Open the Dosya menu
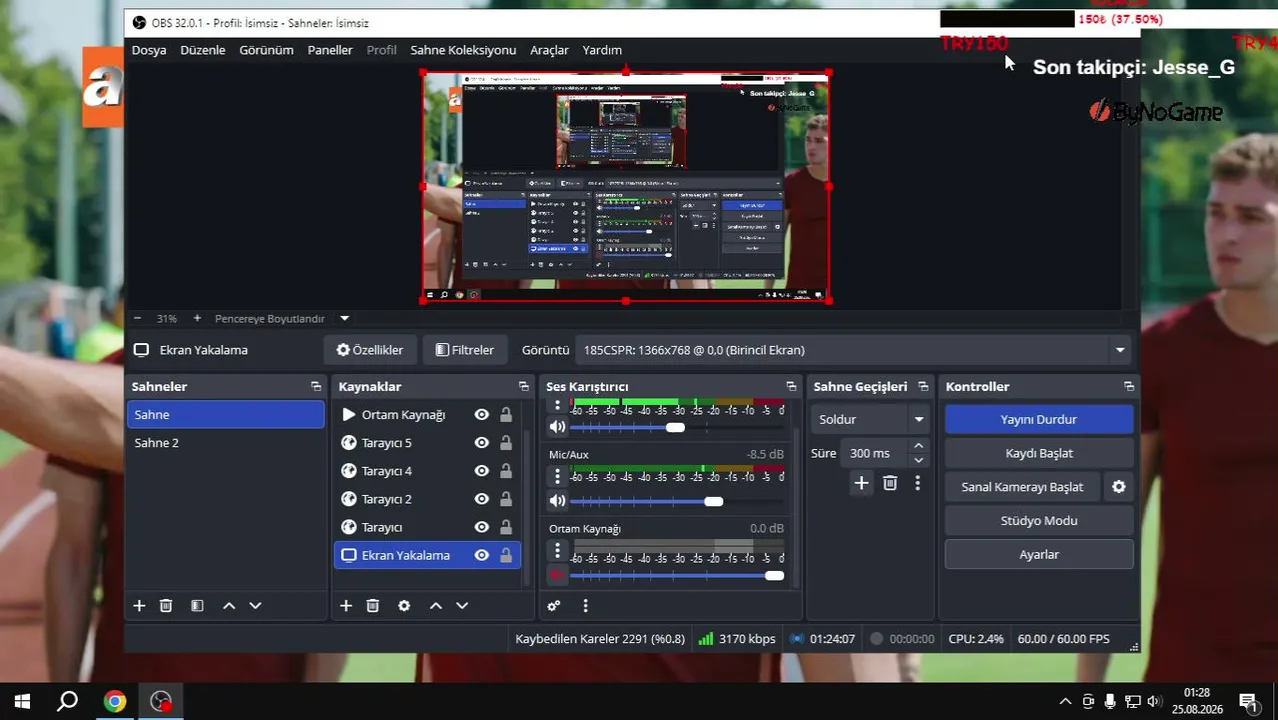The image size is (1278, 720). tap(149, 50)
